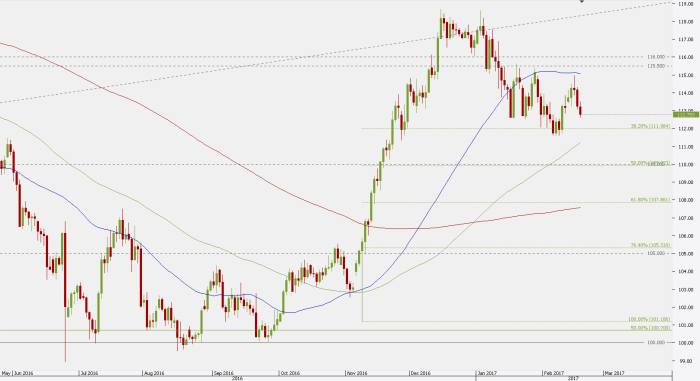Click the 2017 year marker on axis
The height and width of the screenshot is (381, 700).
click(x=573, y=378)
